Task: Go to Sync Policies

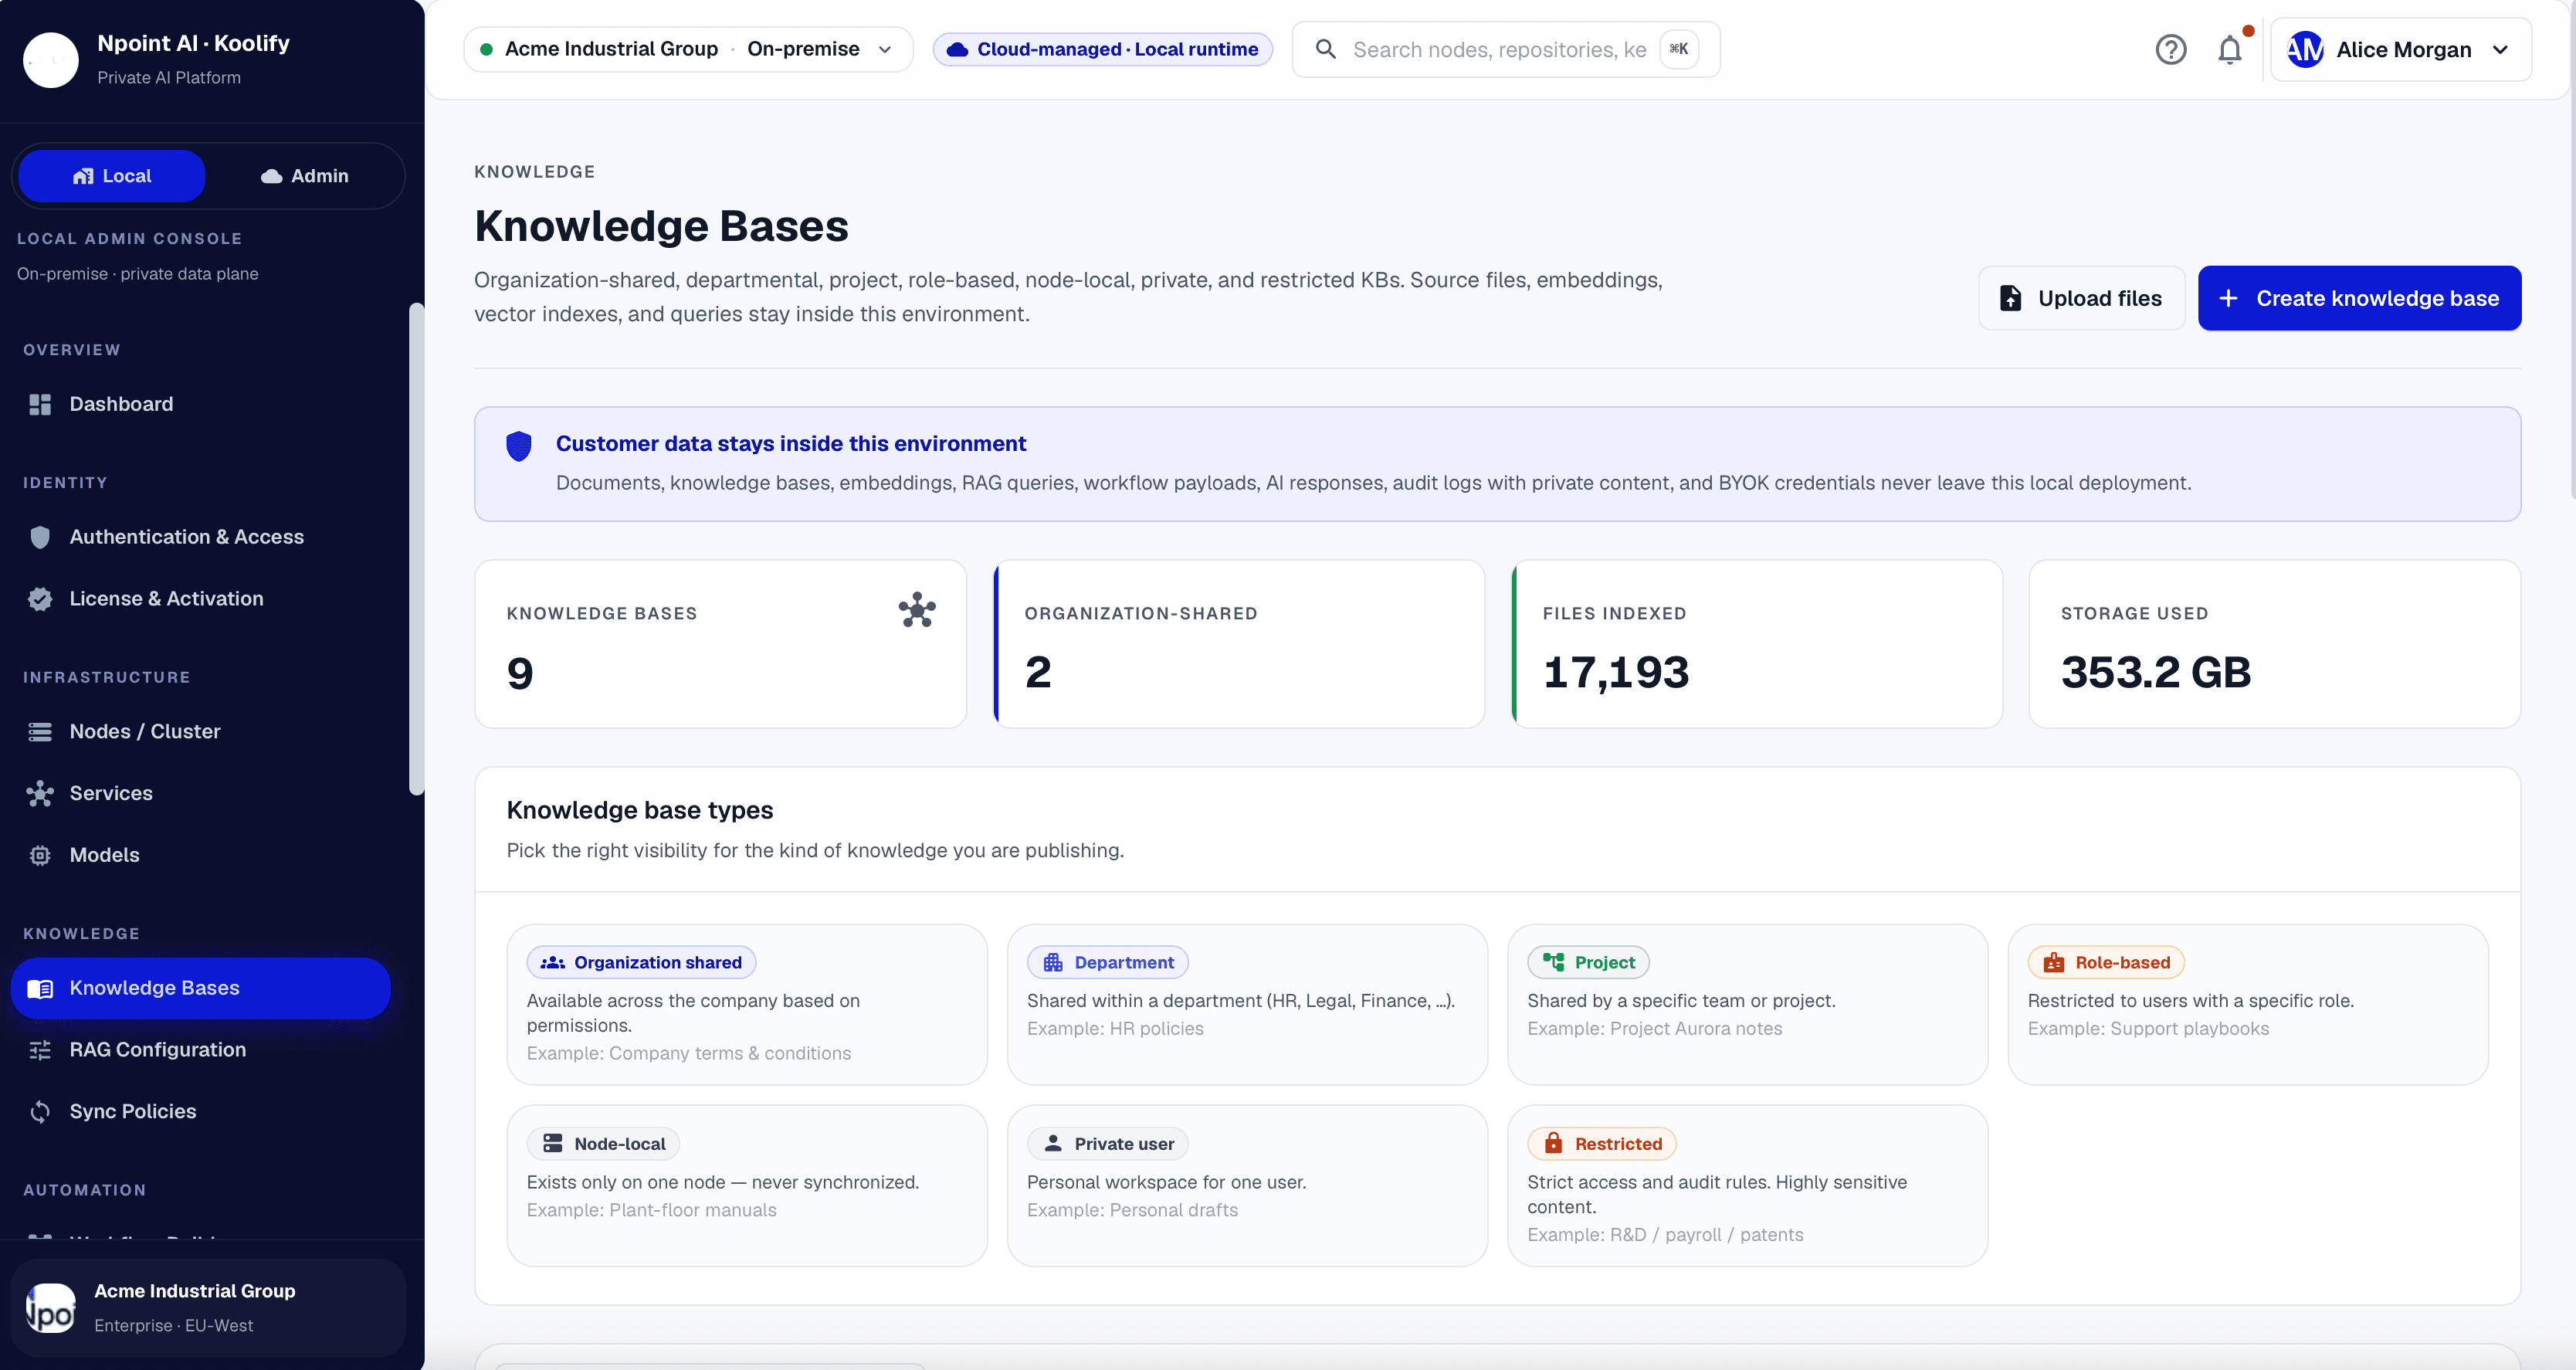Action: click(200, 1112)
